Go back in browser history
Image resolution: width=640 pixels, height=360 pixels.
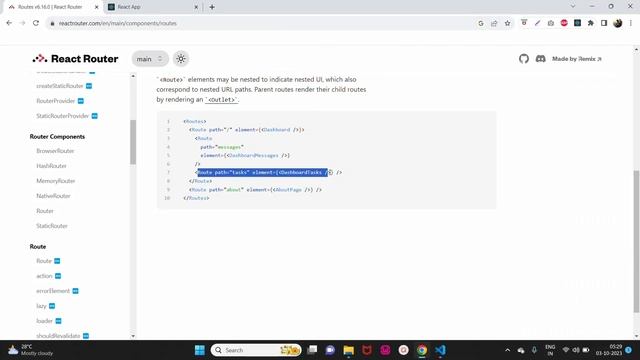point(9,23)
